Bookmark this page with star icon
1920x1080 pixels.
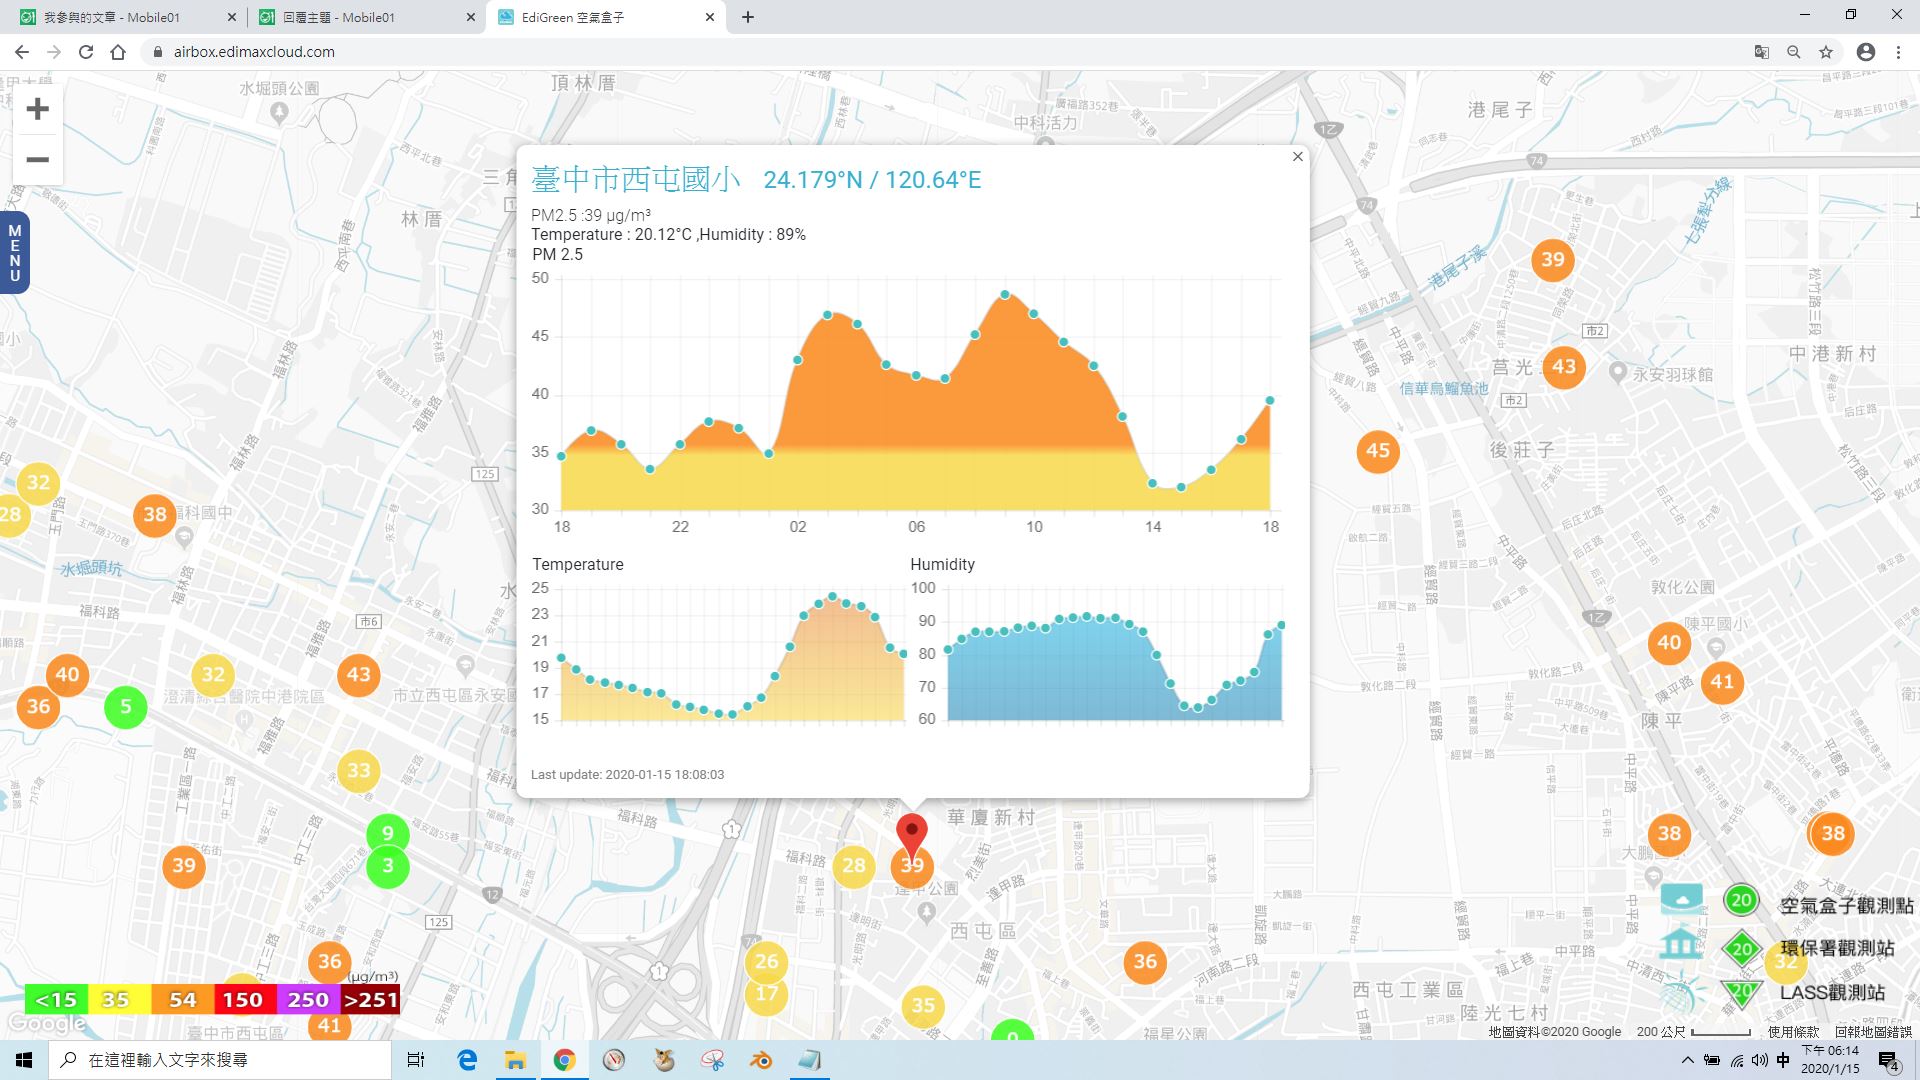tap(1826, 52)
